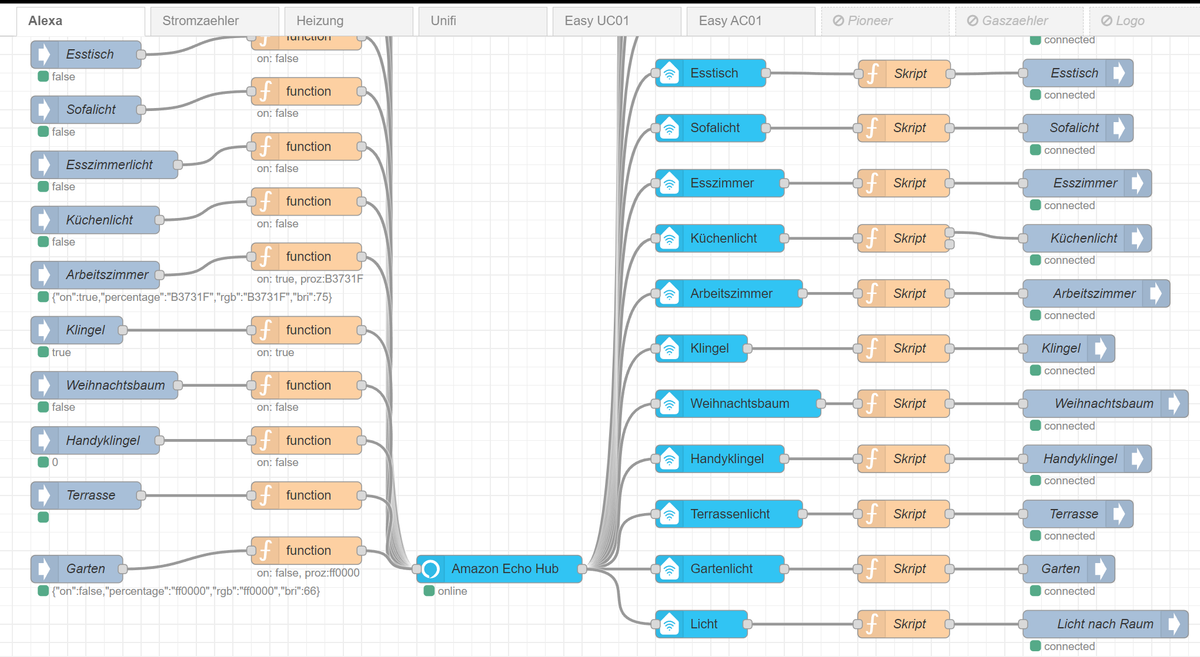The height and width of the screenshot is (657, 1200).
Task: Select the Gartenlicht device node
Action: coord(720,569)
